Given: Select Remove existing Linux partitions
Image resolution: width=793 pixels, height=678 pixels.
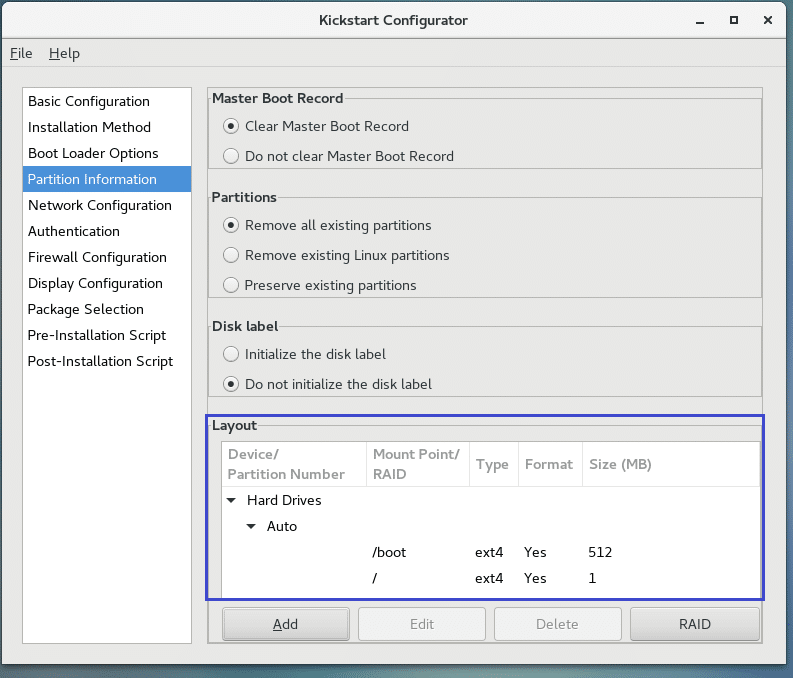Looking at the screenshot, I should (x=232, y=255).
